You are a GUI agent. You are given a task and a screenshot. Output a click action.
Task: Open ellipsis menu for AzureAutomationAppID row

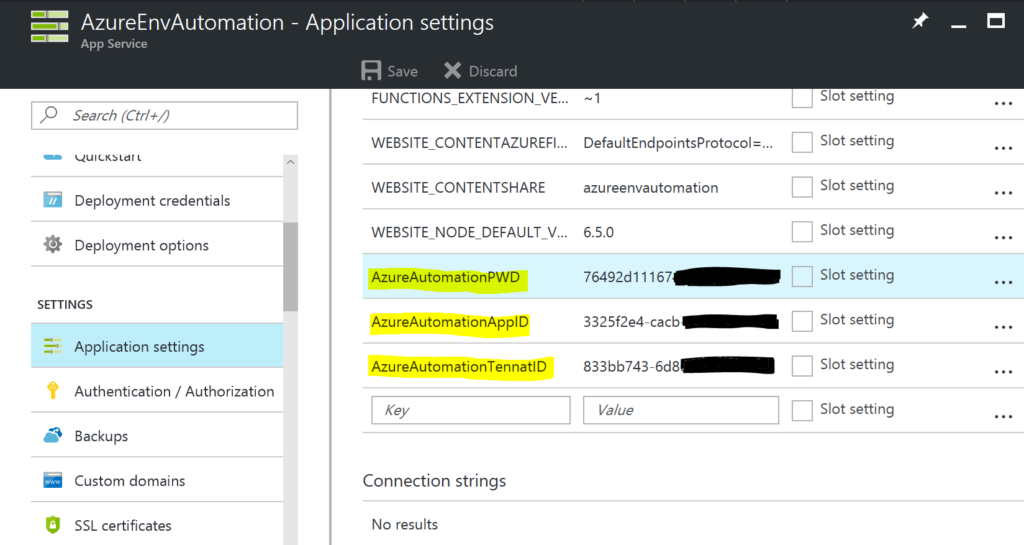[1003, 328]
